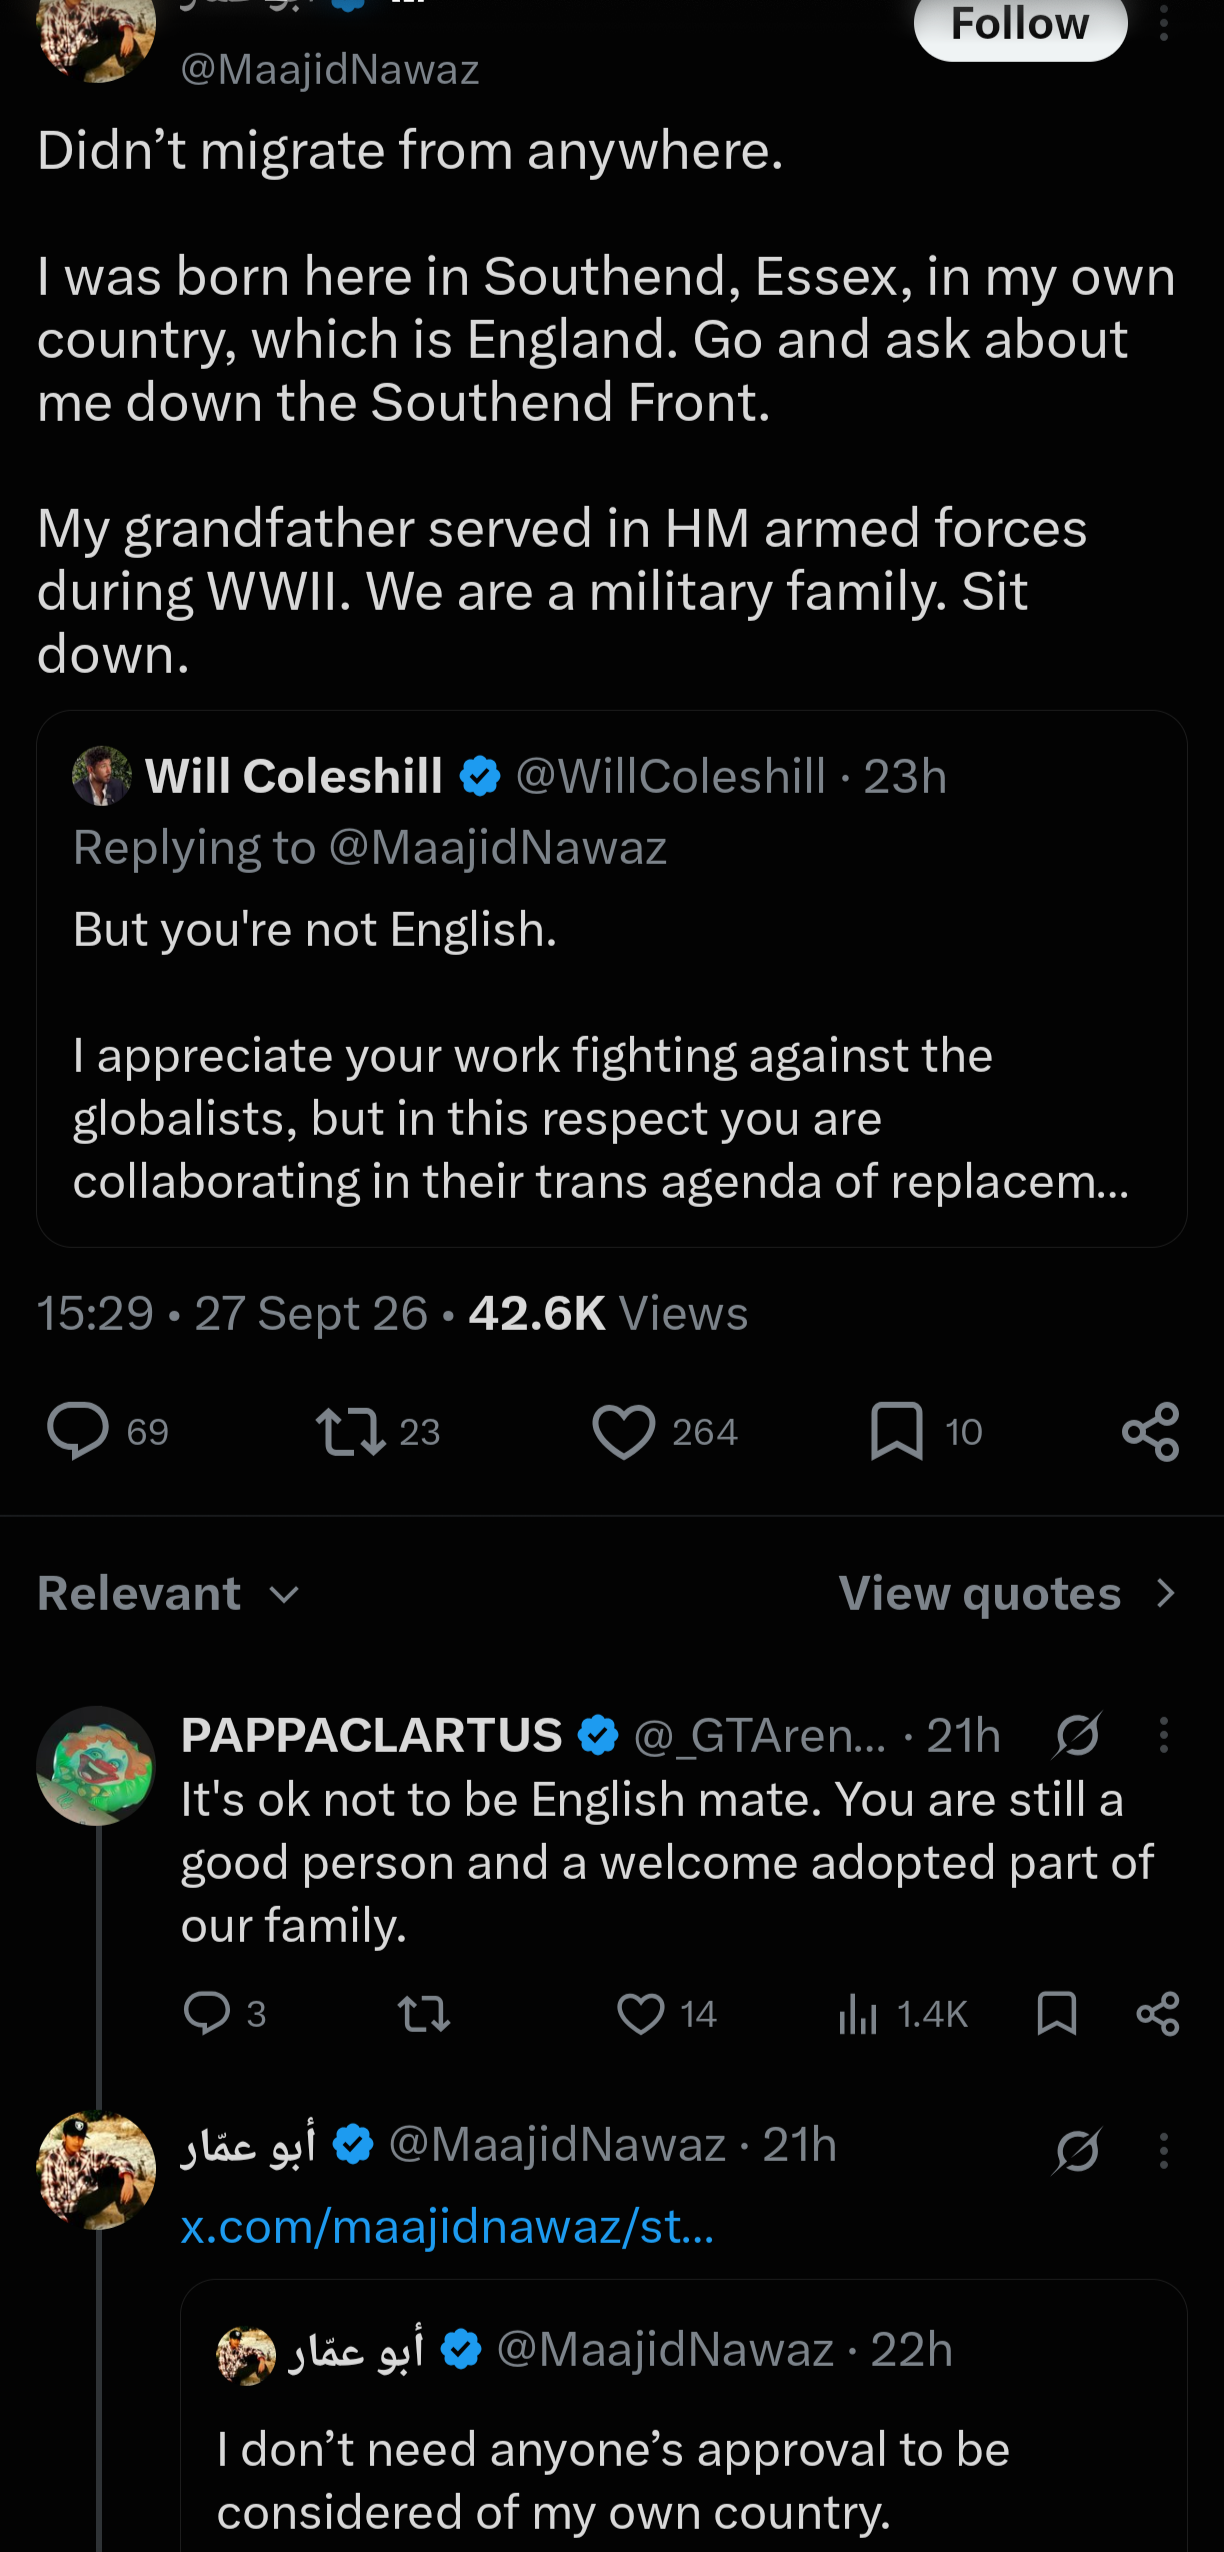
Task: Bookmark the PAPPACLARTUS reply
Action: click(x=1057, y=2013)
